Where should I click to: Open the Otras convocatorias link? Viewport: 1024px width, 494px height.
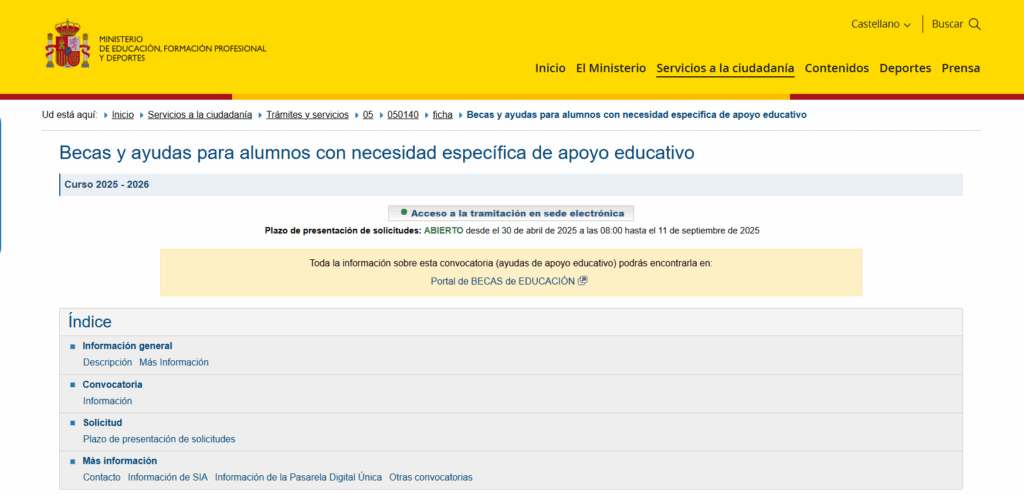pyautogui.click(x=430, y=477)
